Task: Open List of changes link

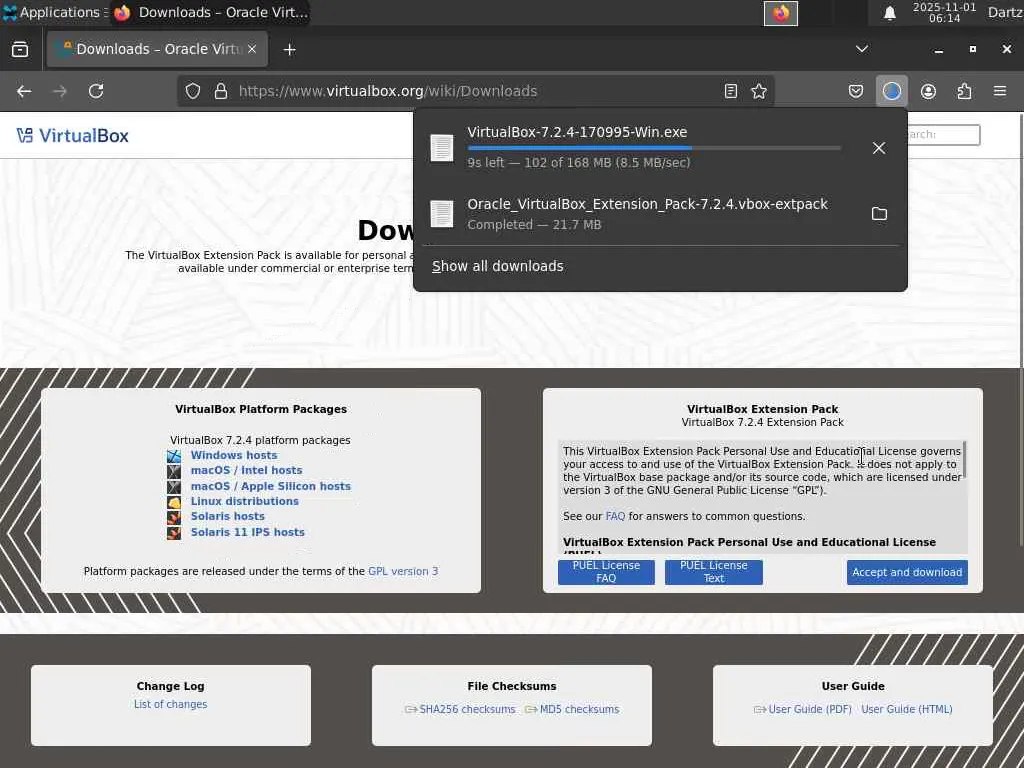Action: click(x=170, y=705)
